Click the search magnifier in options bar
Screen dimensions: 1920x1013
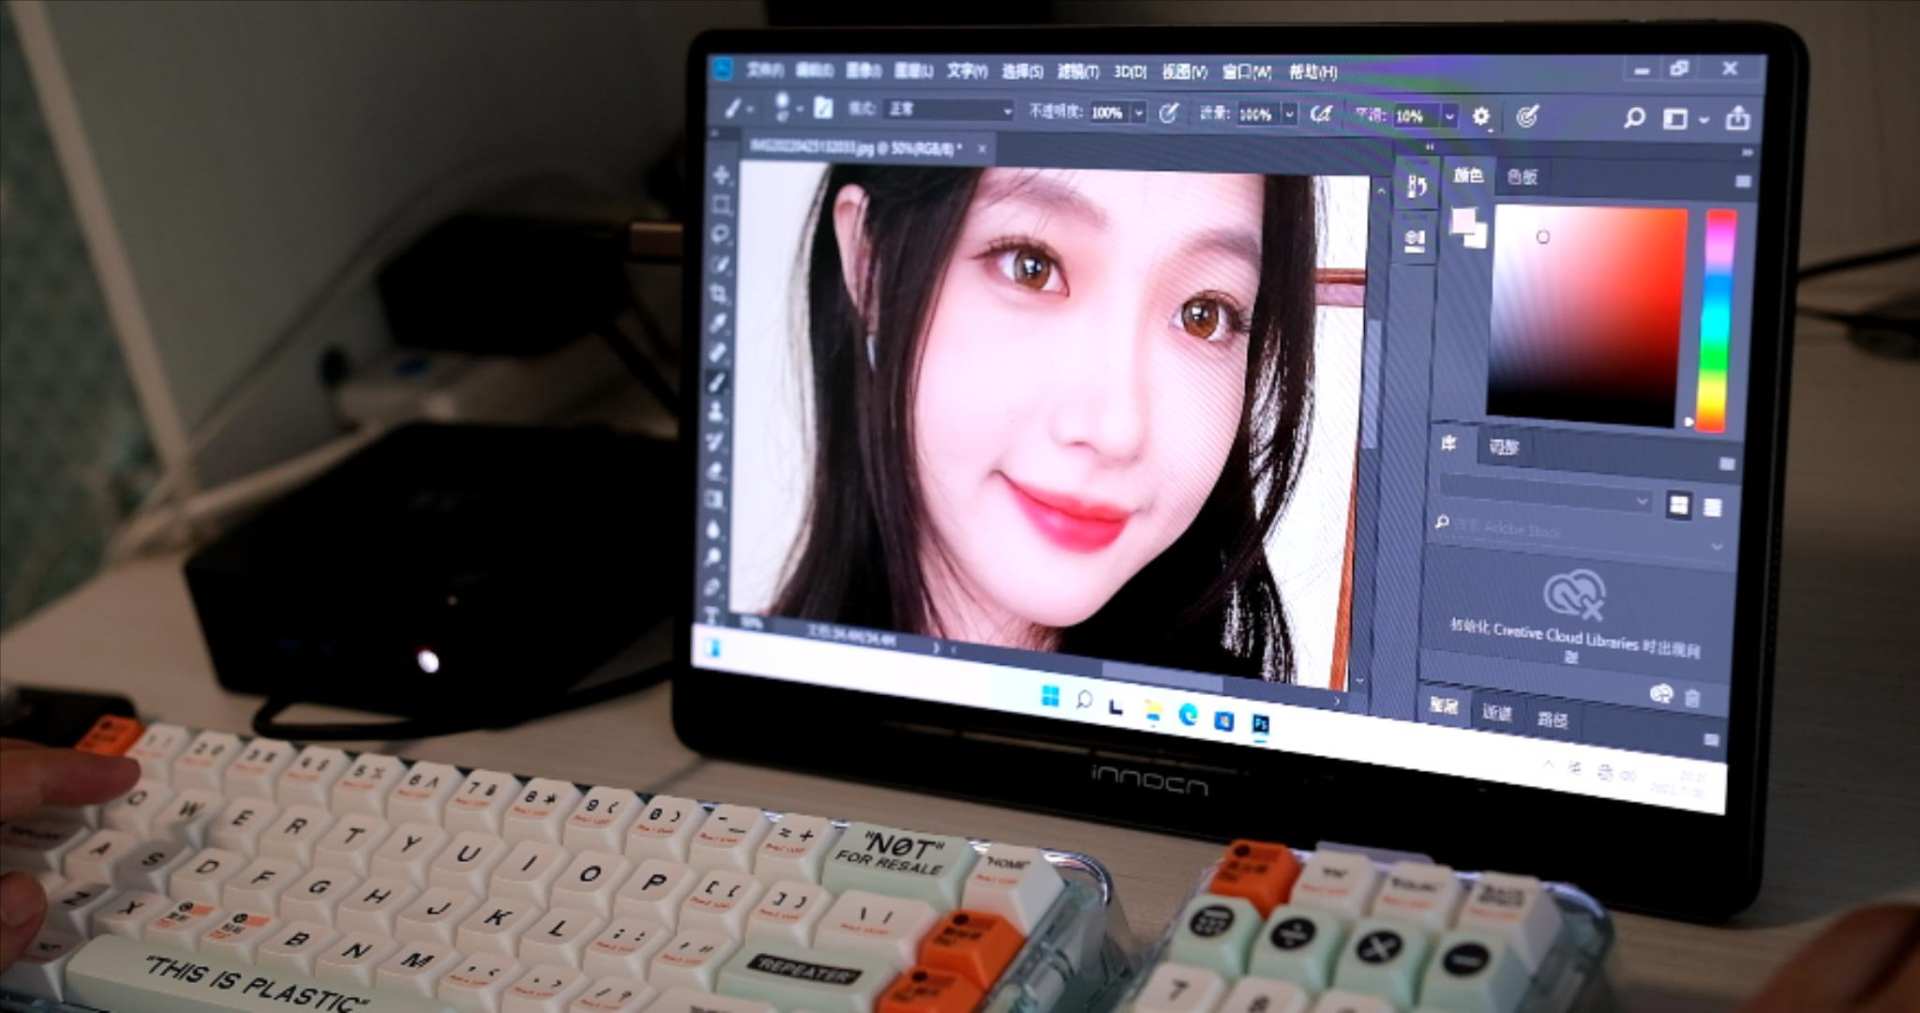1634,118
